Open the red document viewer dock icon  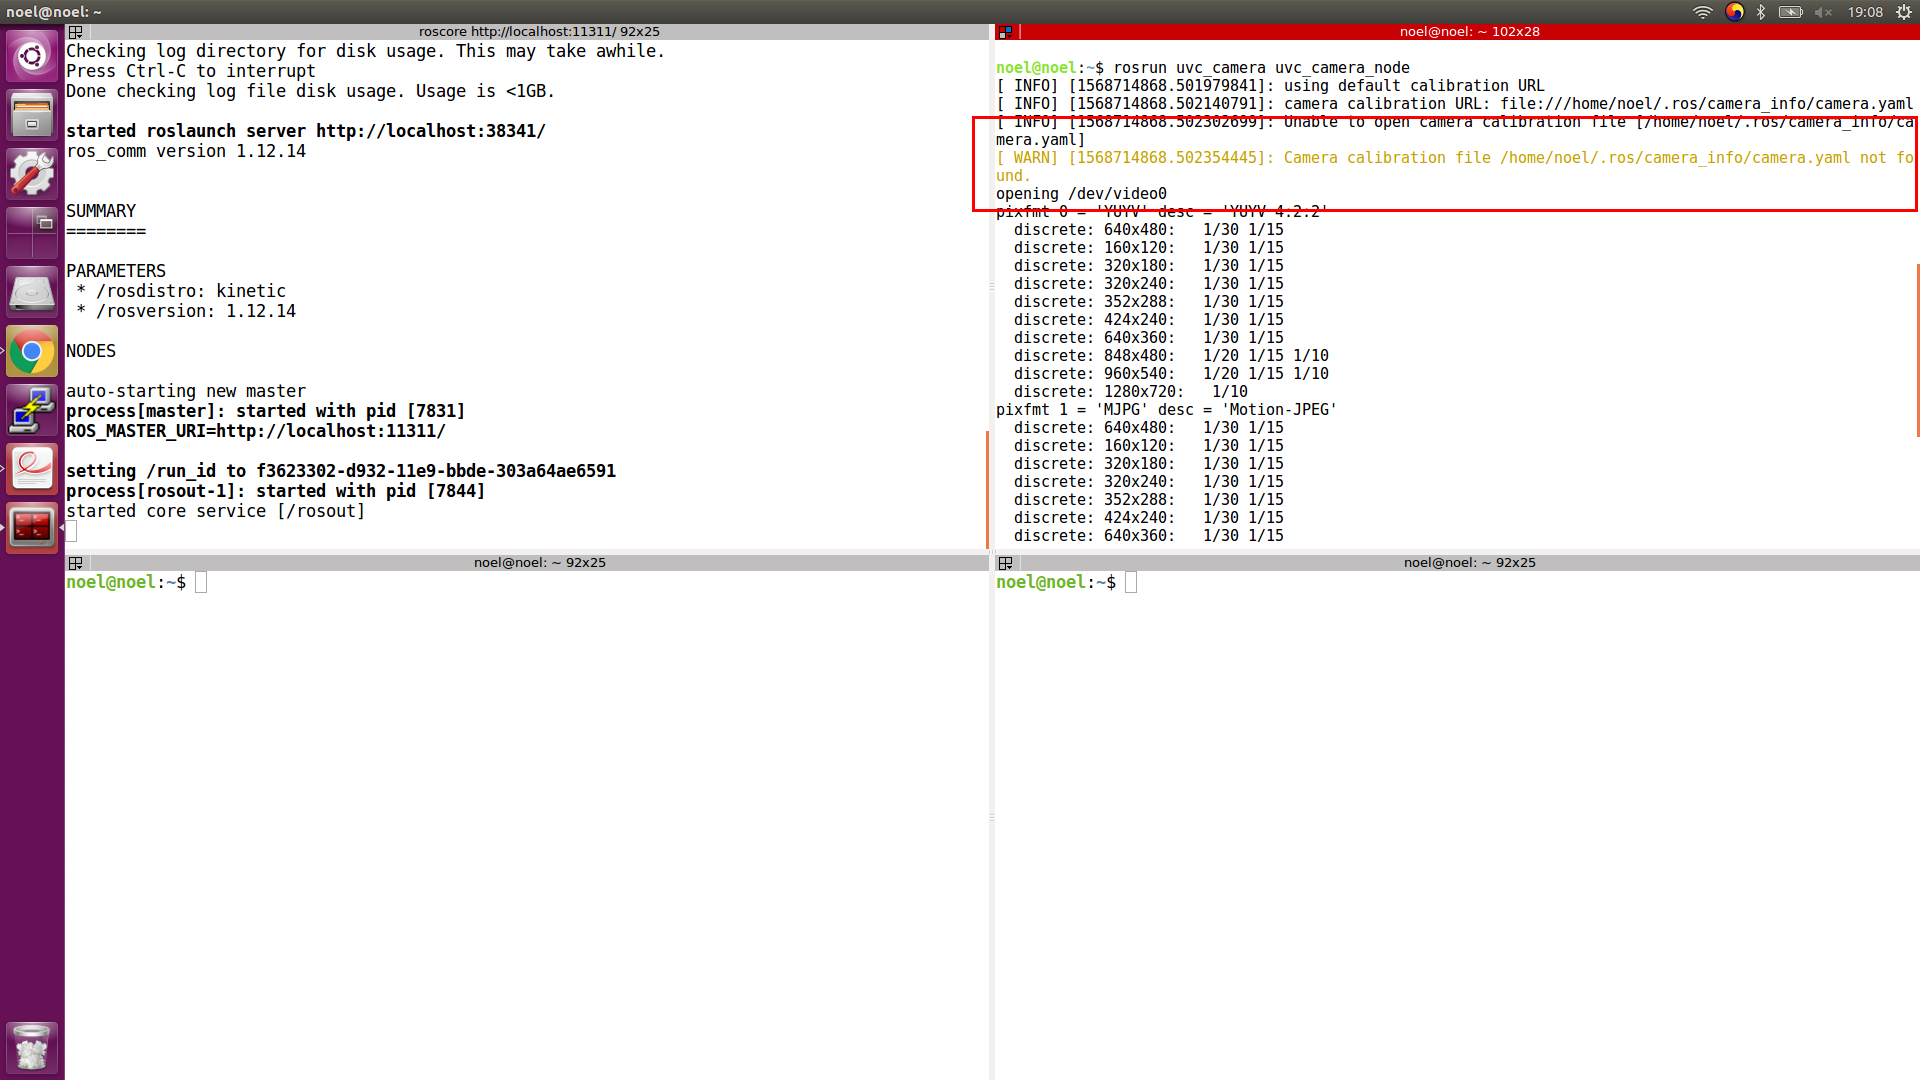coord(32,469)
